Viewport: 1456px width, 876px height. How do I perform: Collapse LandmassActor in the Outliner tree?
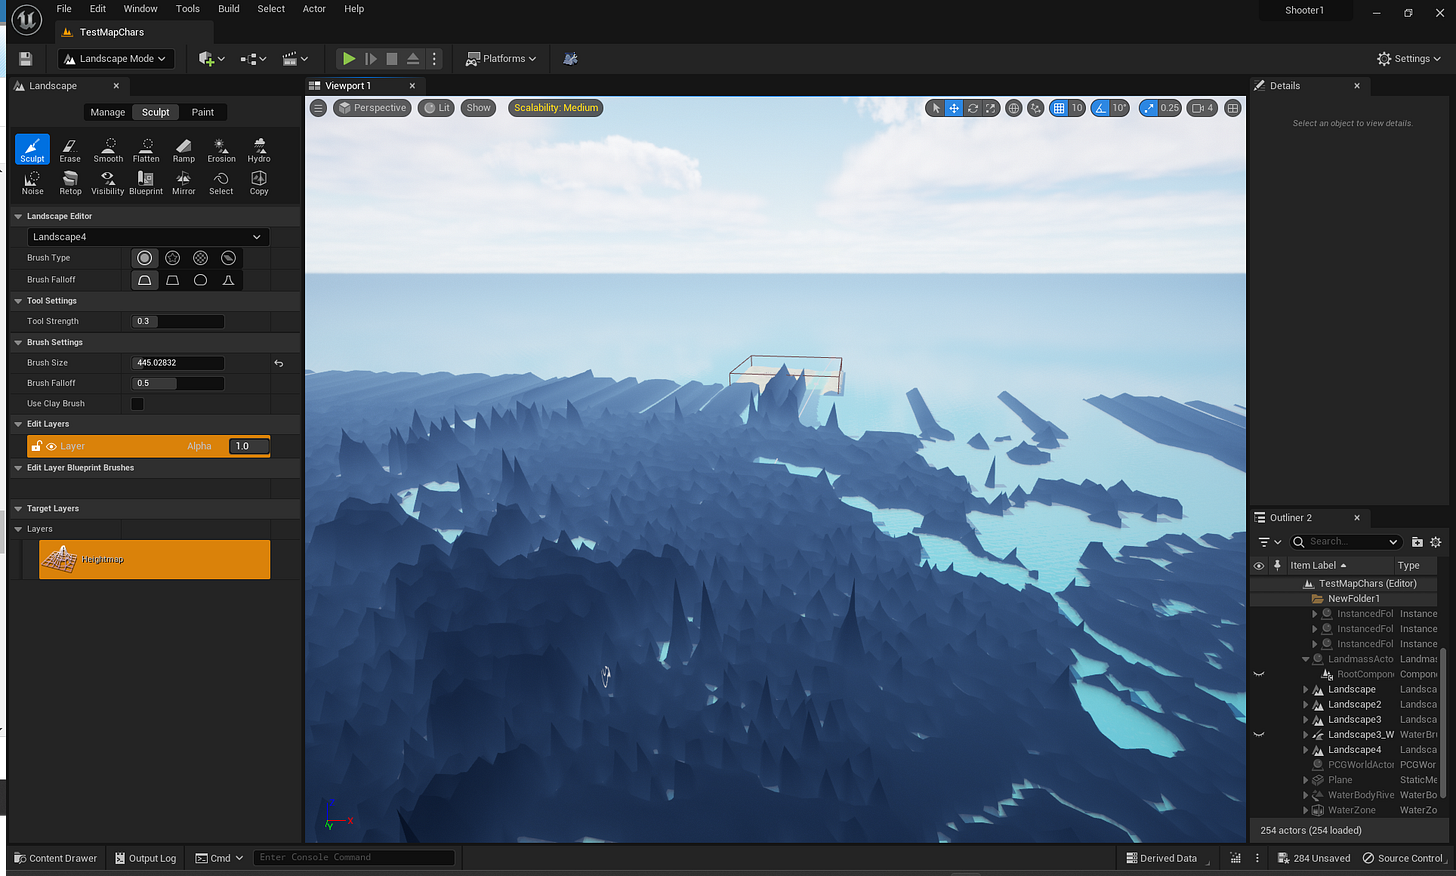pos(1306,660)
